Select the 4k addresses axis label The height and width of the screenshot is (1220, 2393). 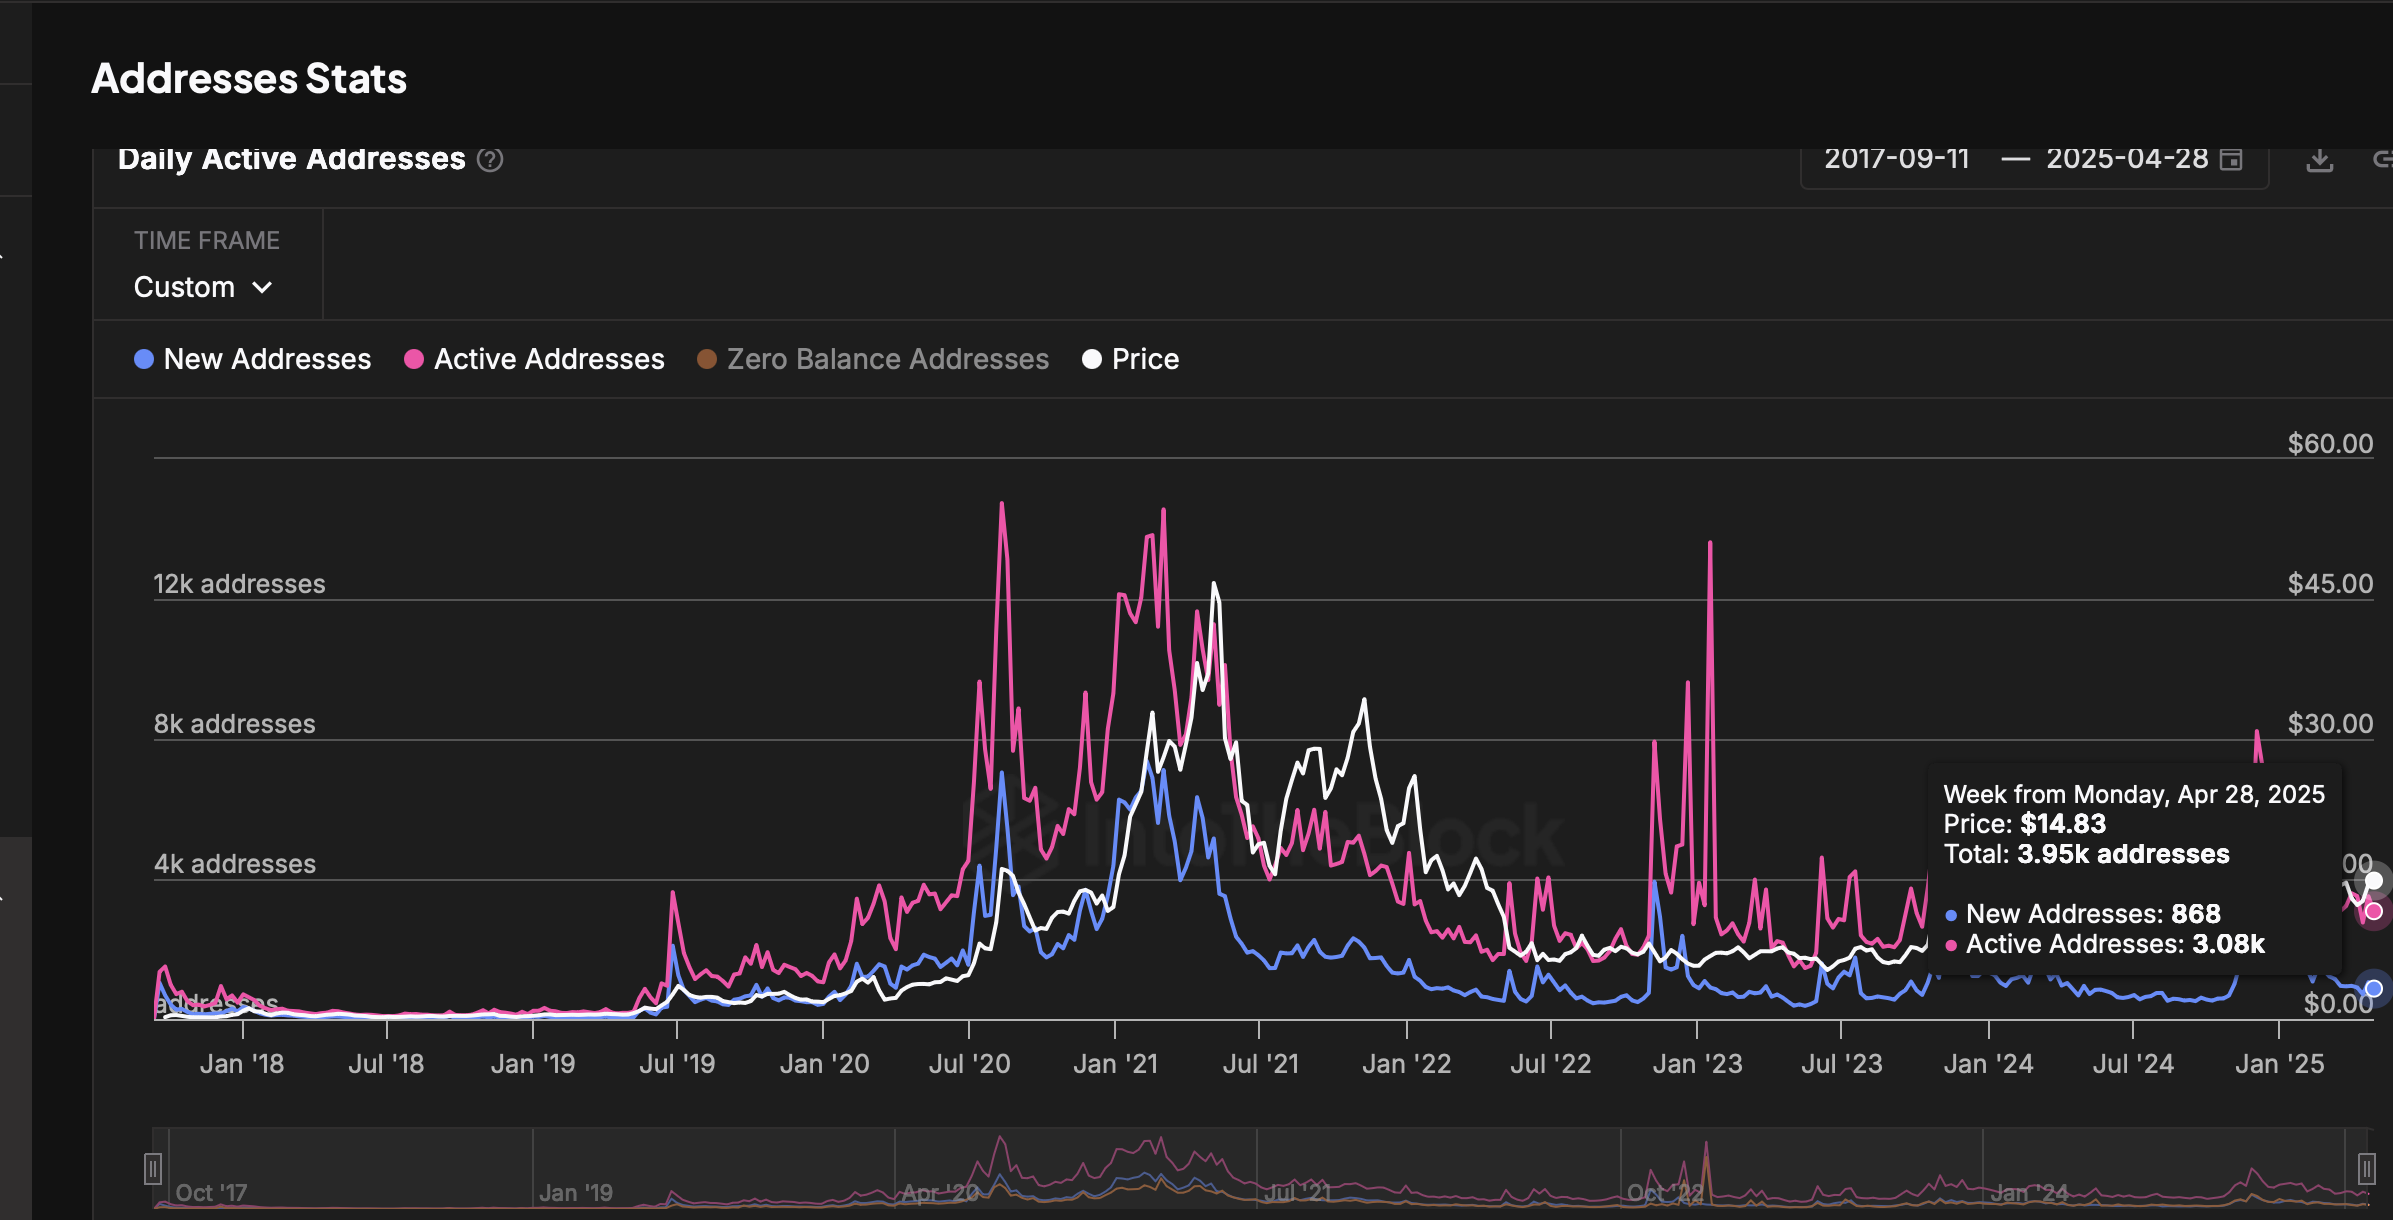pos(234,864)
